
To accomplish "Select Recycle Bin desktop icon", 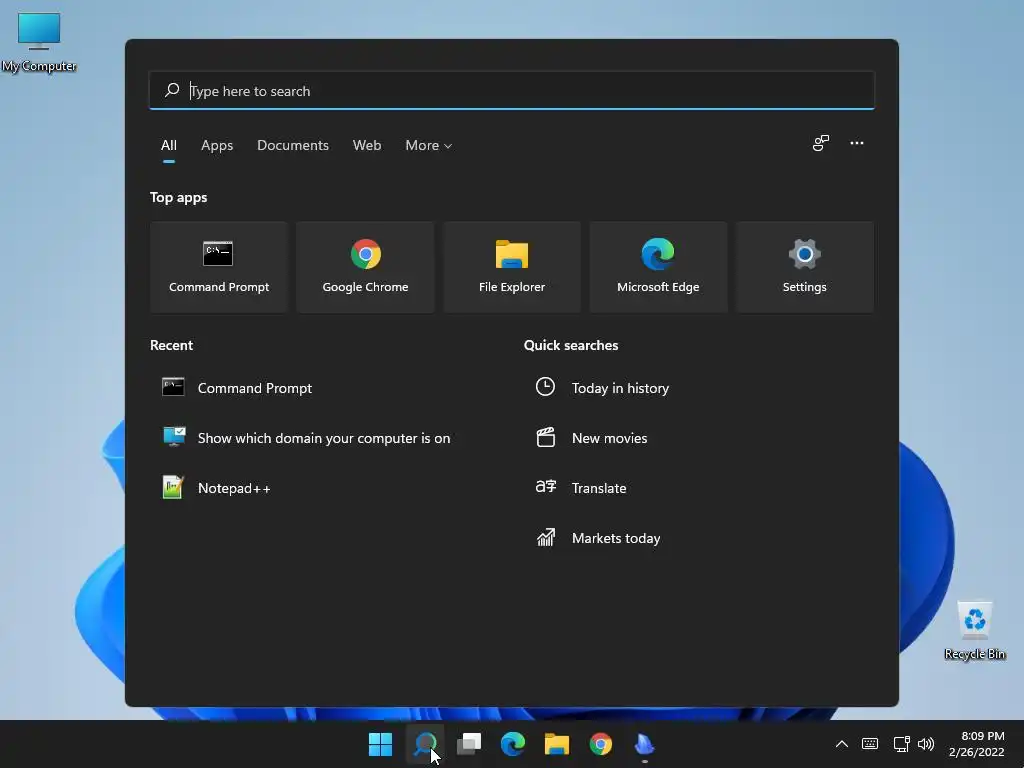I will [x=974, y=630].
